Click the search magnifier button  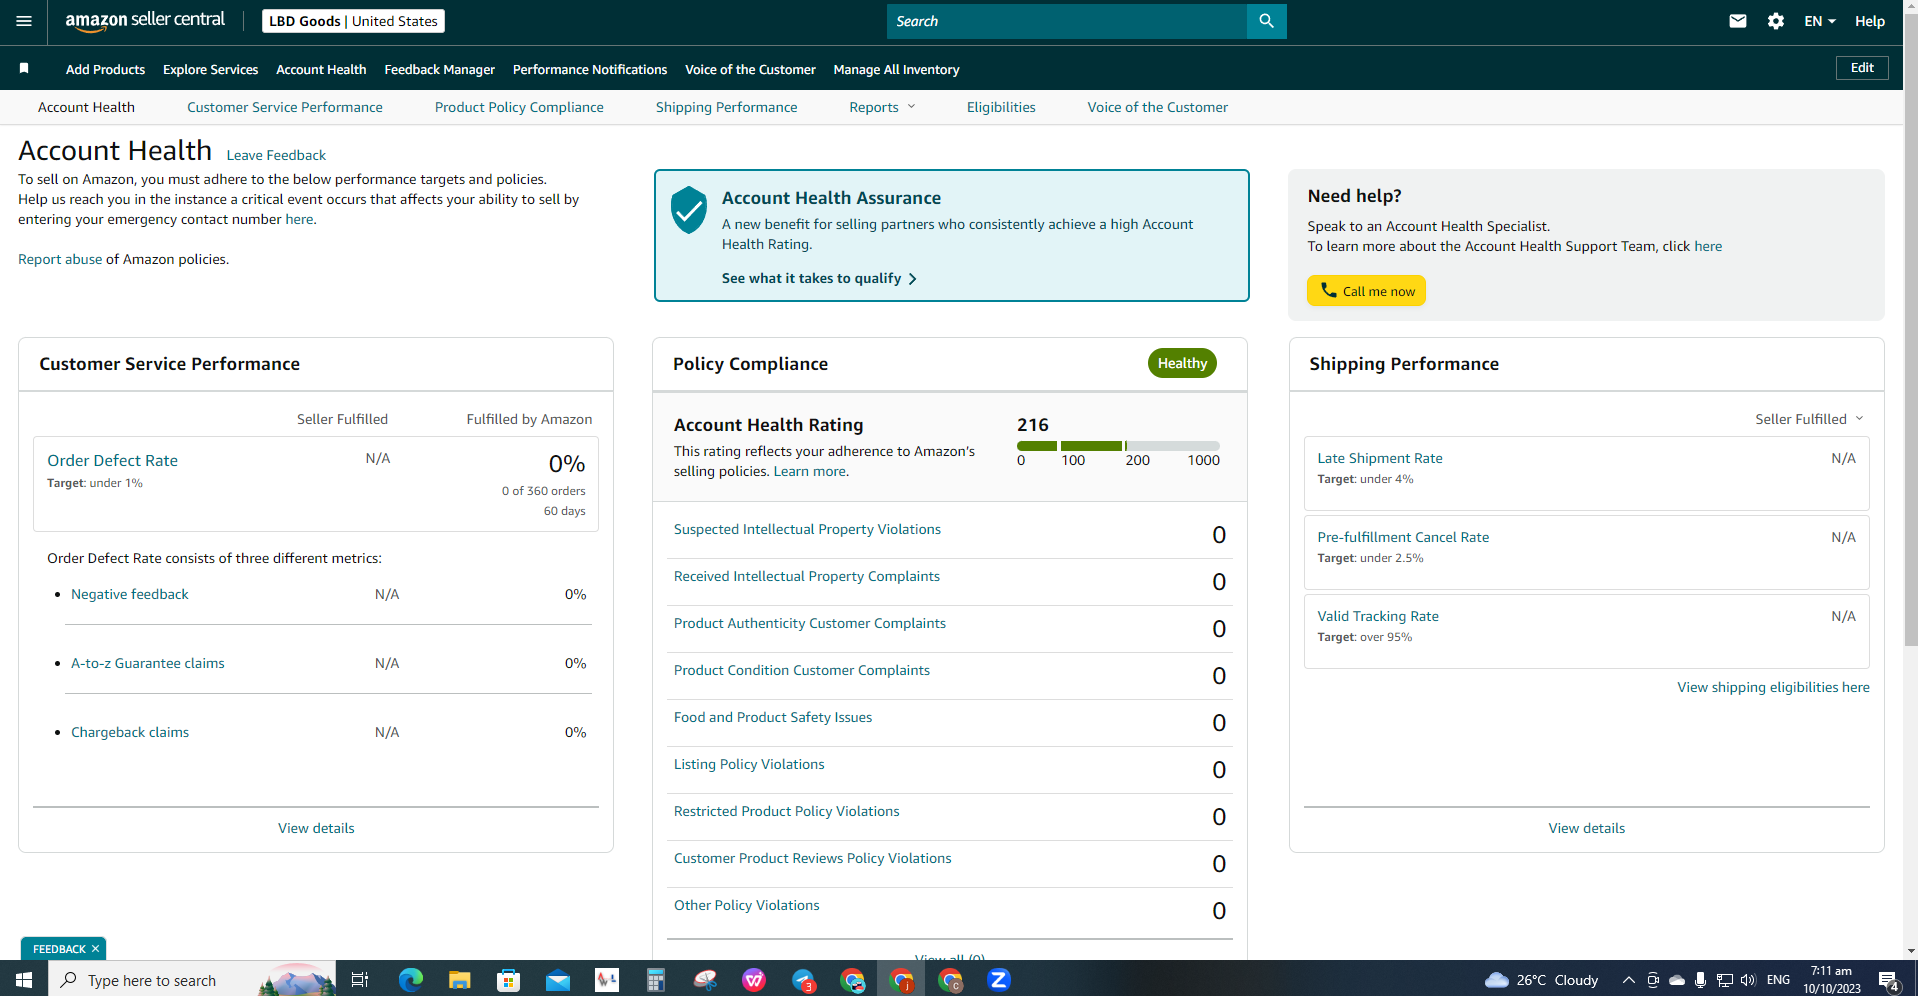[1266, 21]
